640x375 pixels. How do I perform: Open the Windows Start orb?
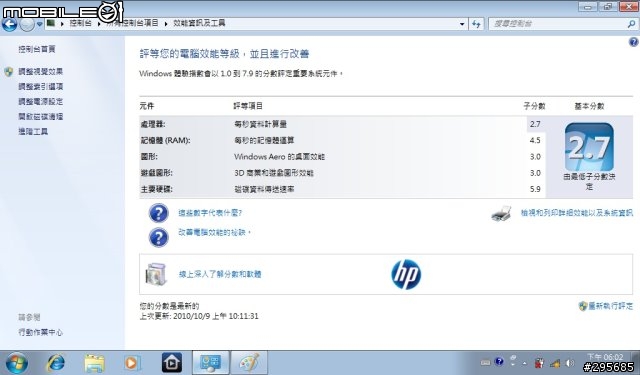pos(17,363)
